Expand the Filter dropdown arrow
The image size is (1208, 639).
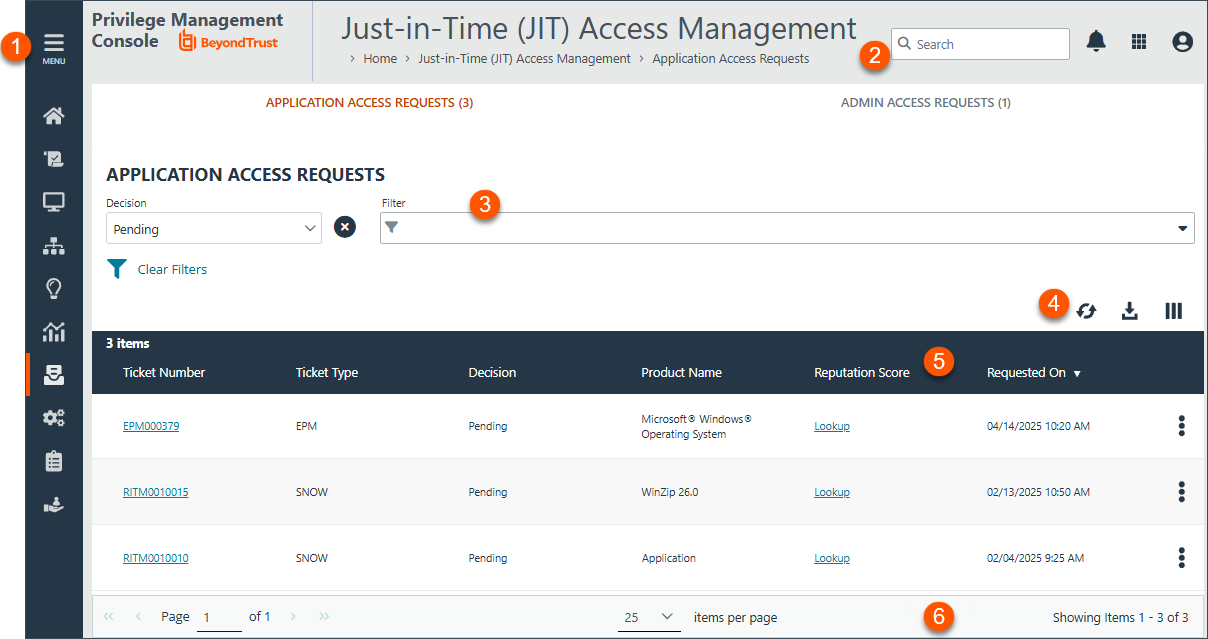coord(1183,228)
